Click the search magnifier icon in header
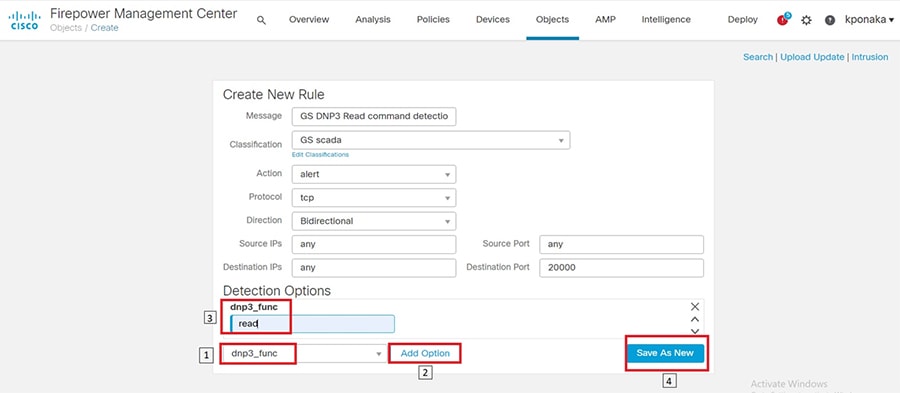 point(261,20)
